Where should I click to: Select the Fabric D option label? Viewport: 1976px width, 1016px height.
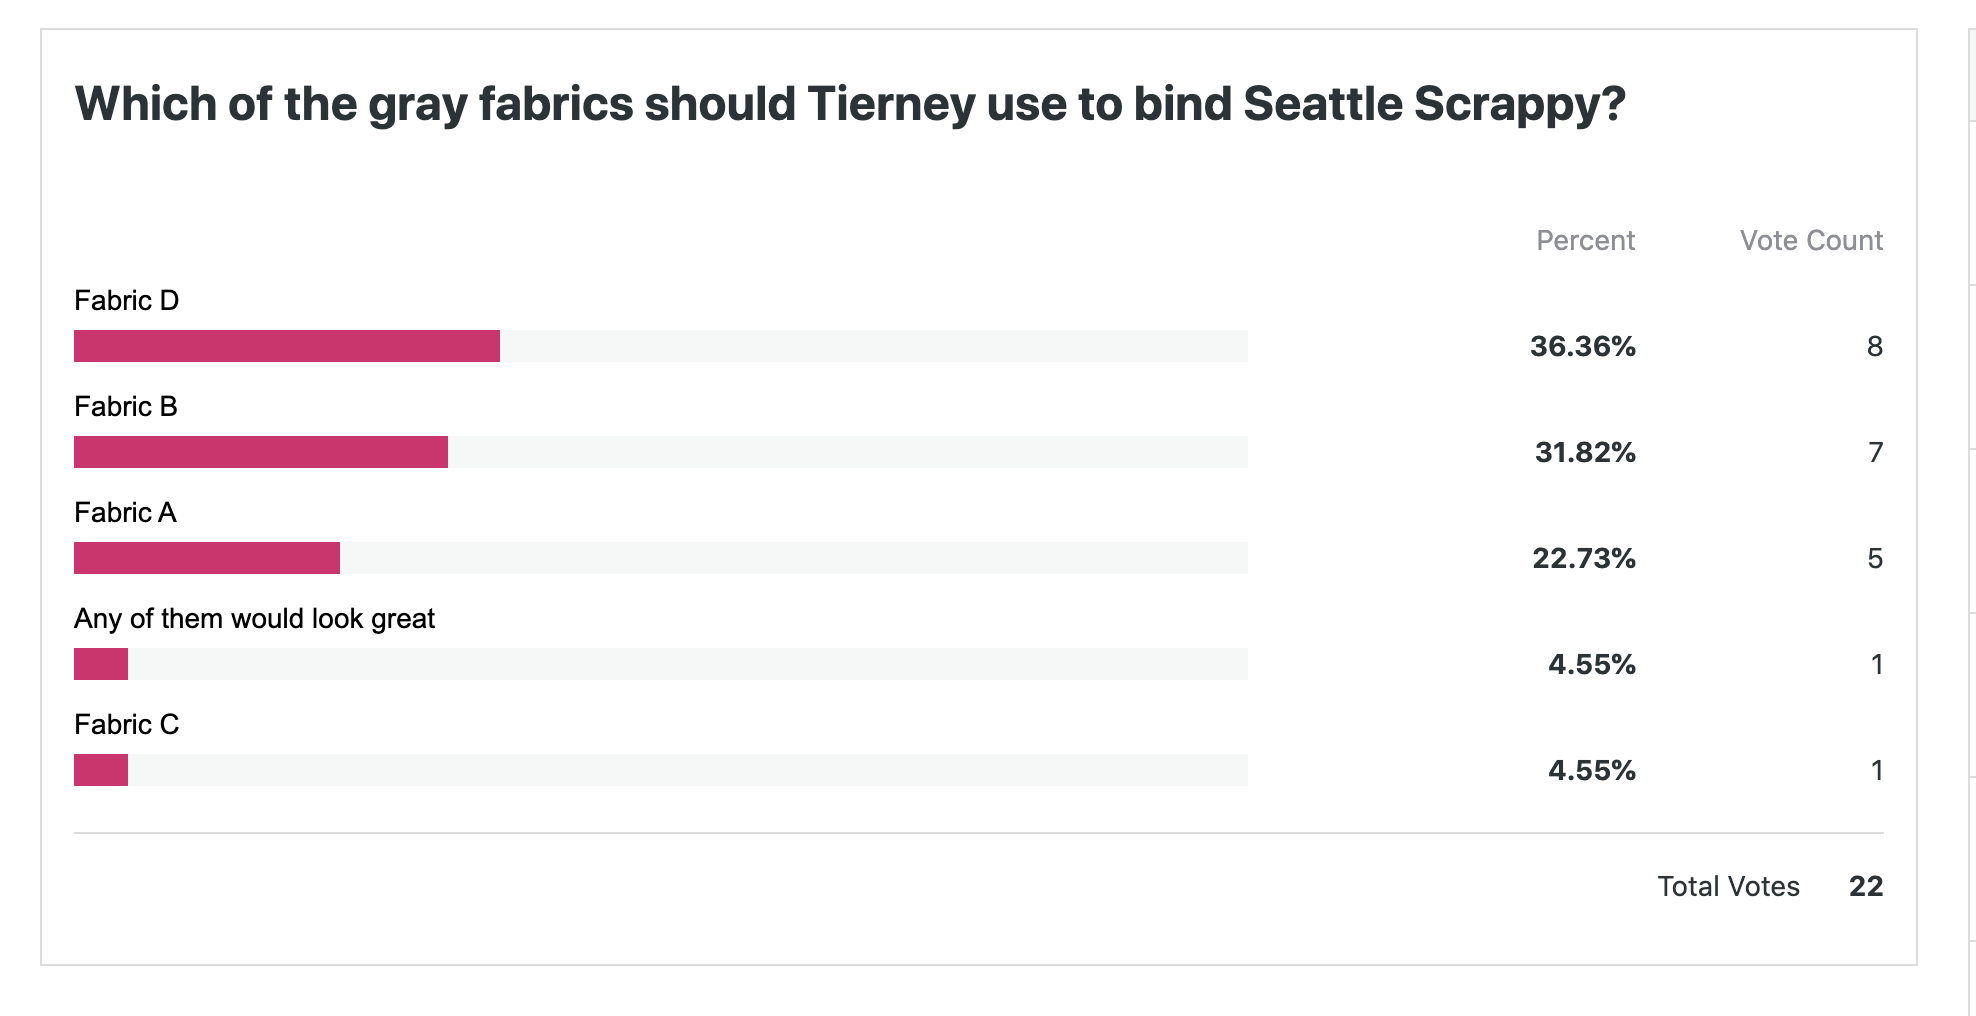(126, 301)
